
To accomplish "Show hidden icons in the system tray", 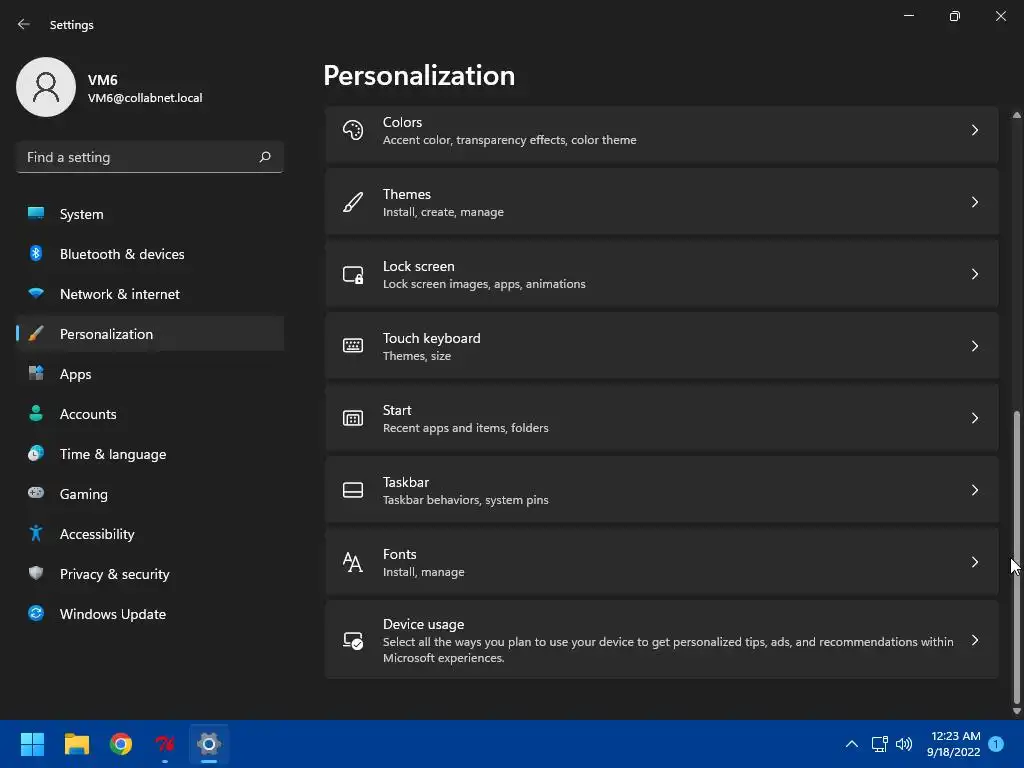I will [x=852, y=744].
